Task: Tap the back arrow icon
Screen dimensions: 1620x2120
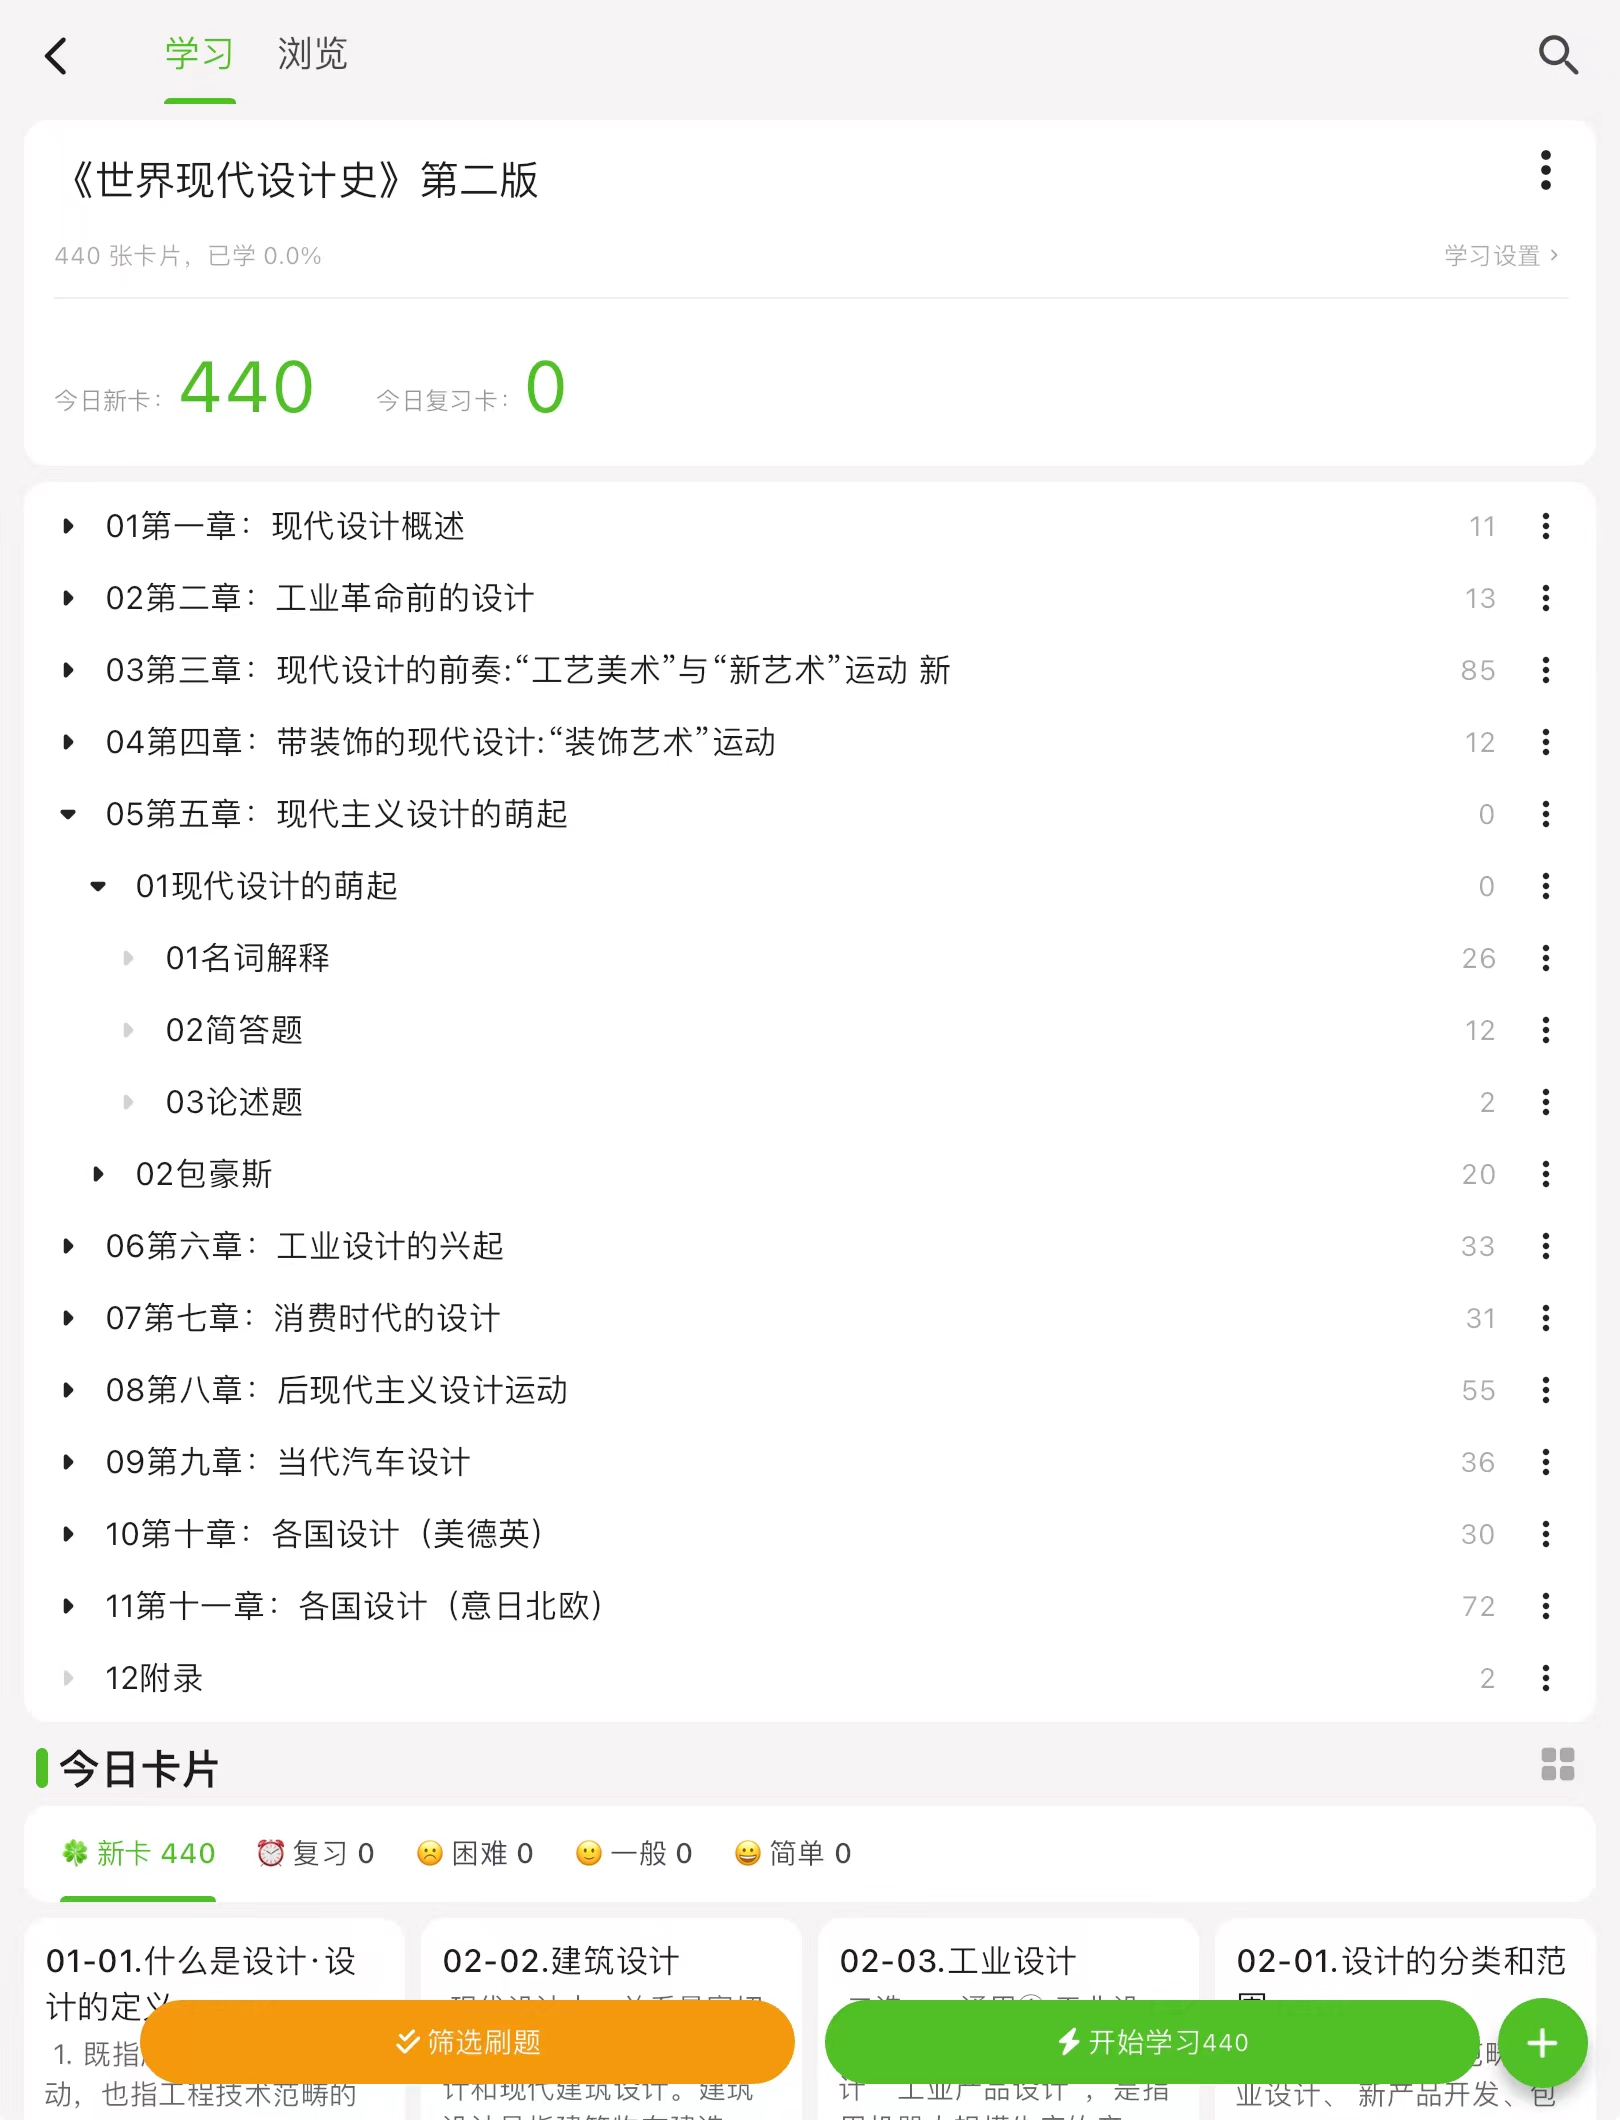Action: [56, 56]
